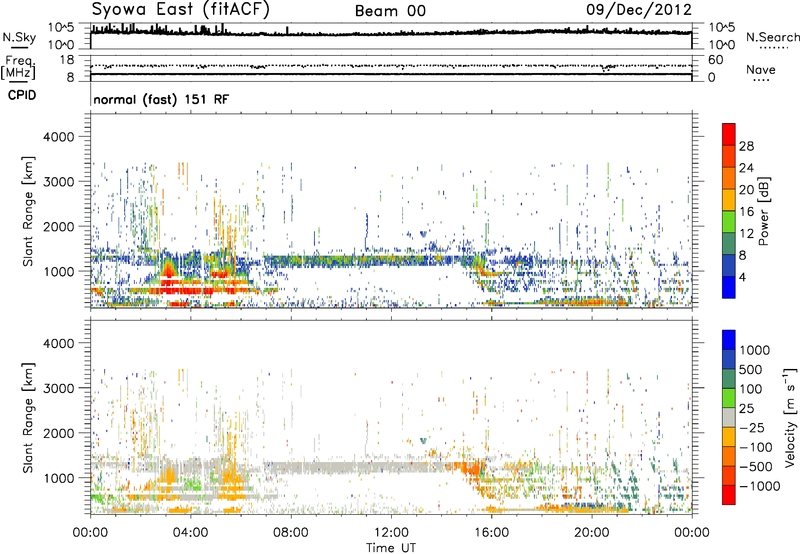Image resolution: width=800 pixels, height=554 pixels.
Task: Click the velocity panel 'Slant Range [km]' label
Action: pyautogui.click(x=28, y=418)
